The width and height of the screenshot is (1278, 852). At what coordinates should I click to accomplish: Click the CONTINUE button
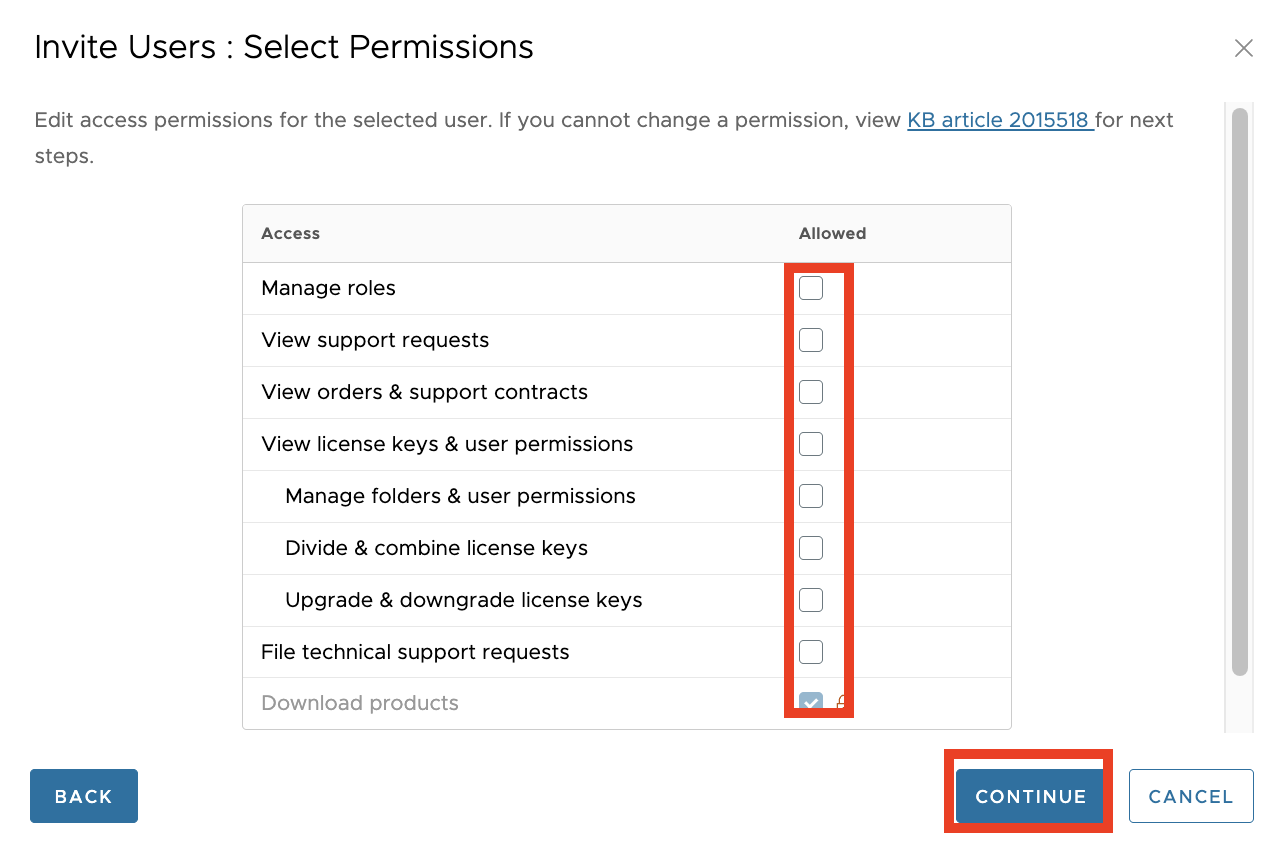coord(1030,796)
